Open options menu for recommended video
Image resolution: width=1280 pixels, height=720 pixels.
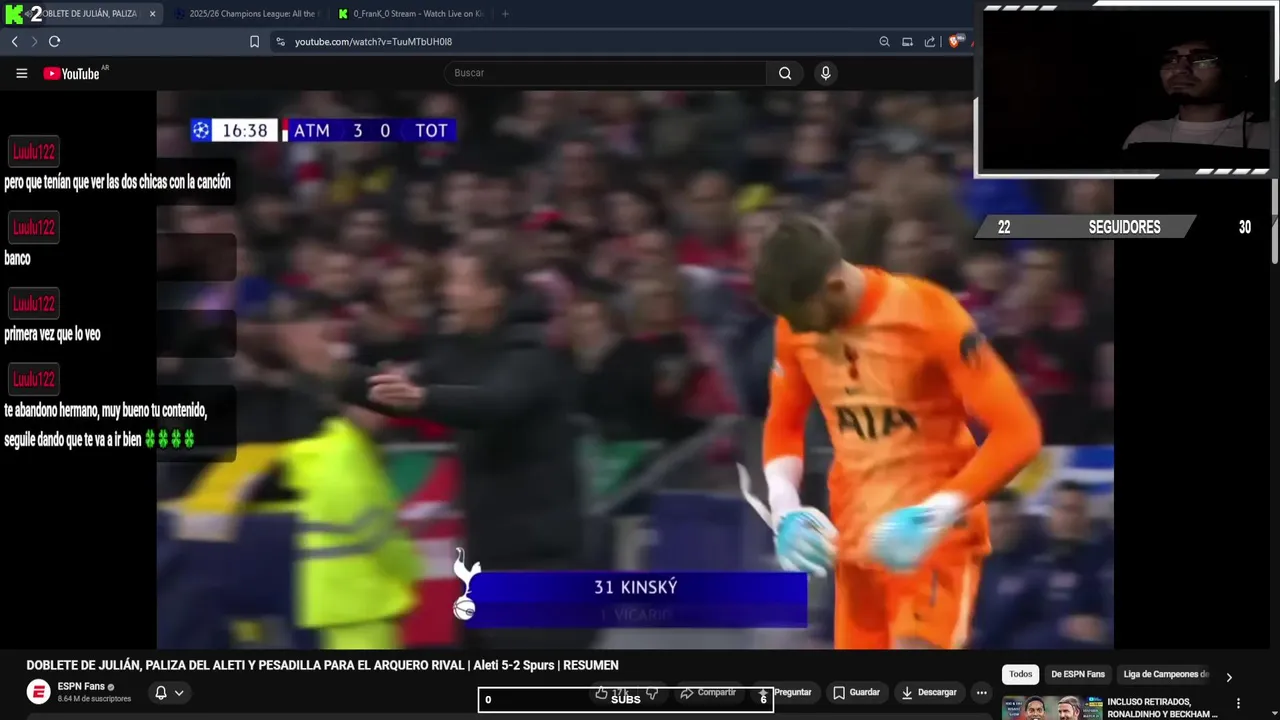[1238, 703]
